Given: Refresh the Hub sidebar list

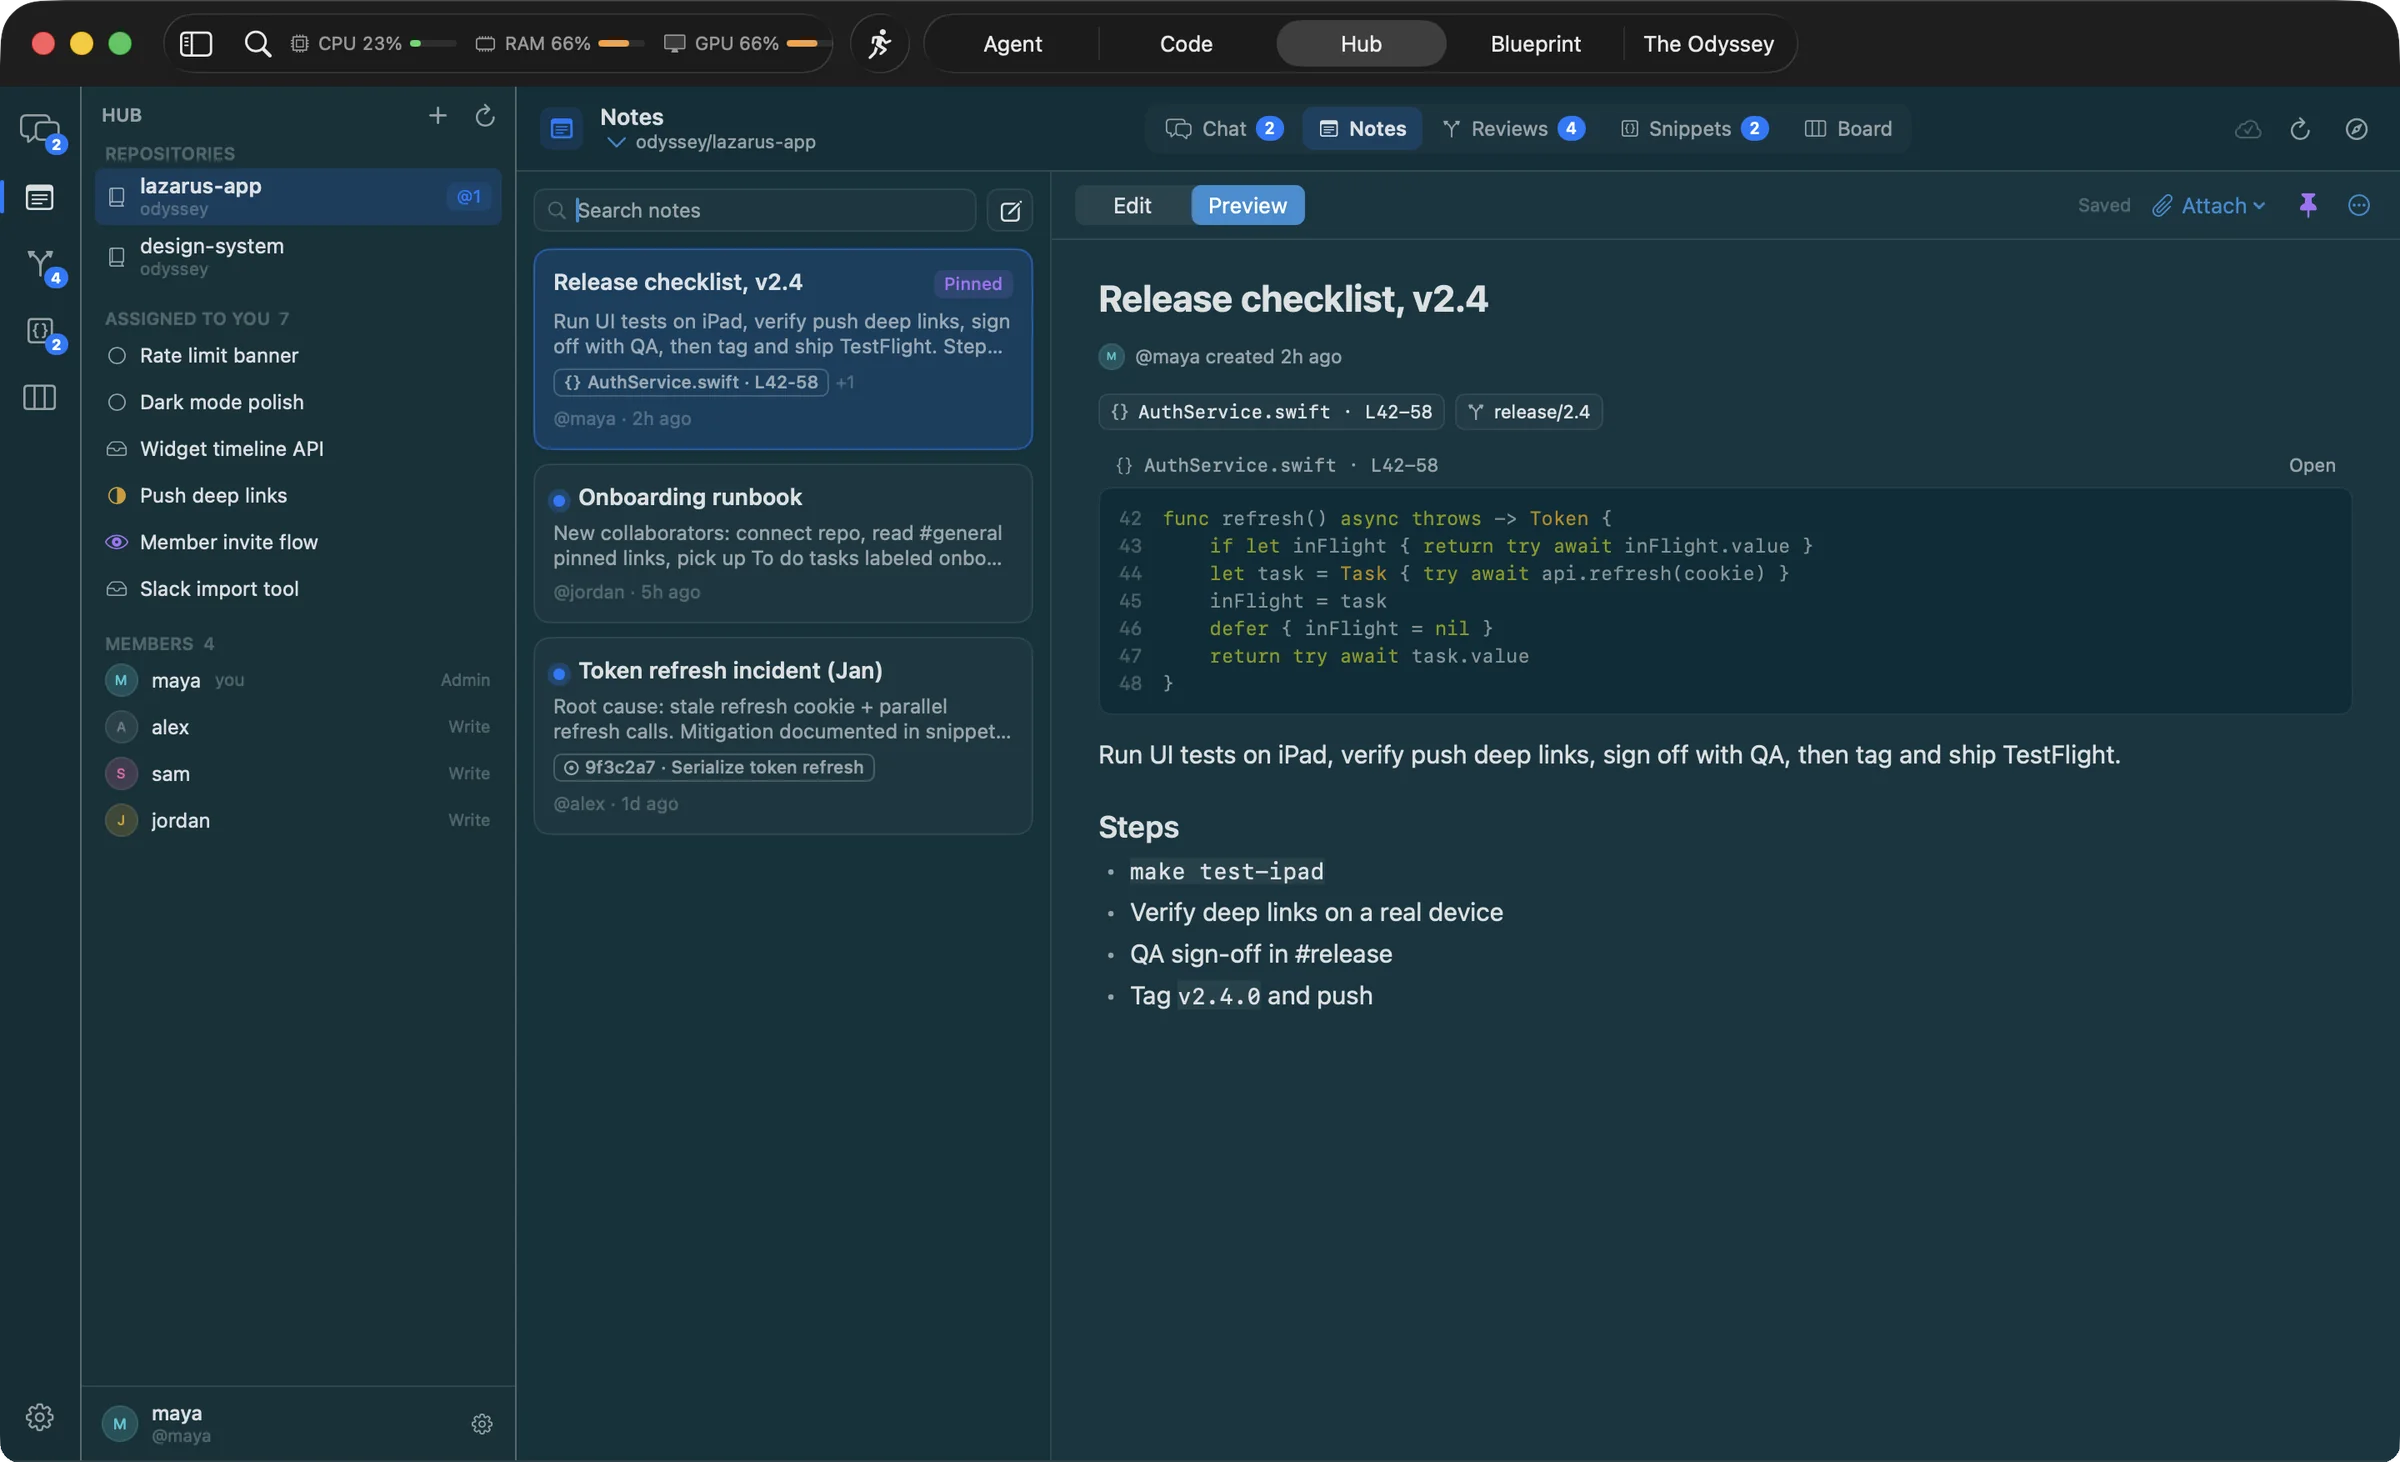Looking at the screenshot, I should click(x=485, y=116).
